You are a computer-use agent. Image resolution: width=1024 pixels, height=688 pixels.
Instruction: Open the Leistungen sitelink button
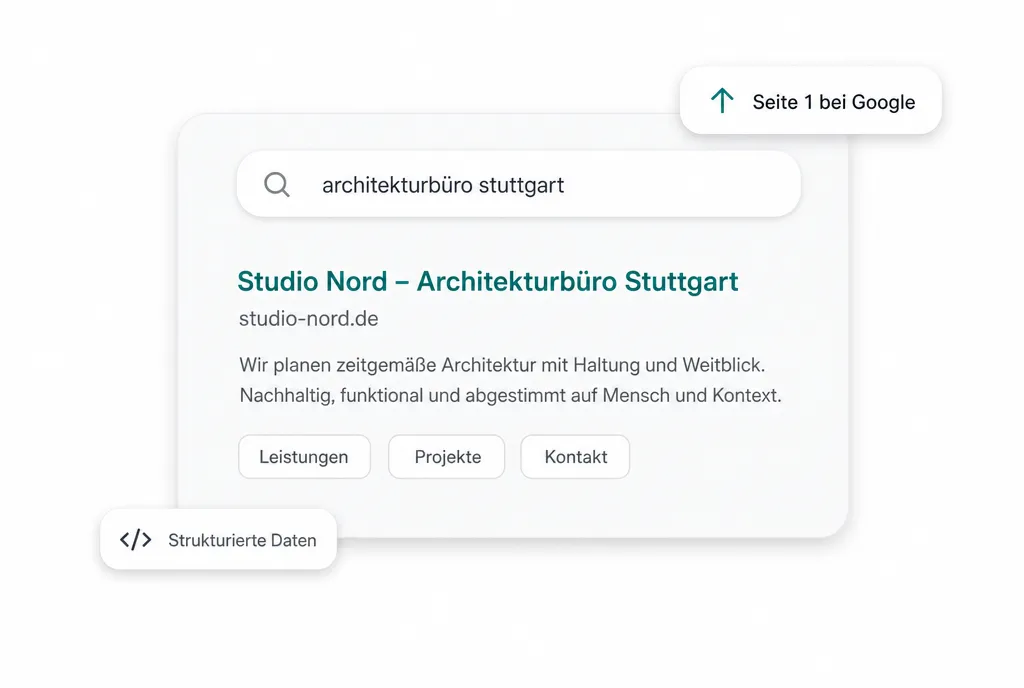(304, 457)
